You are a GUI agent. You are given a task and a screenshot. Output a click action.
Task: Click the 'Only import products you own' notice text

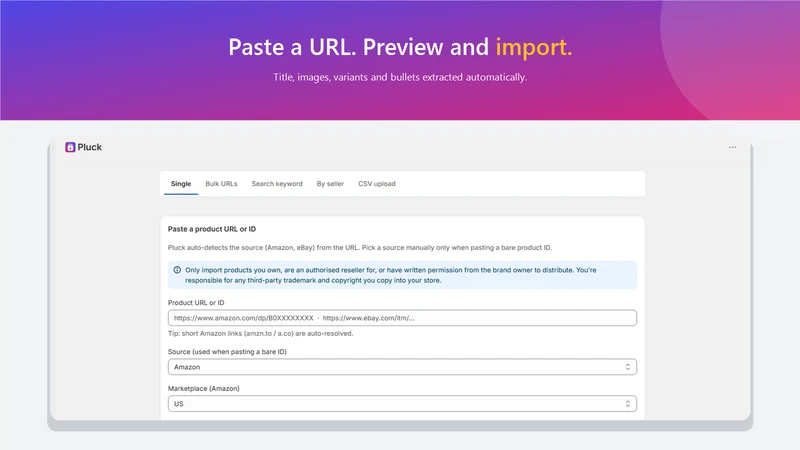click(x=390, y=275)
